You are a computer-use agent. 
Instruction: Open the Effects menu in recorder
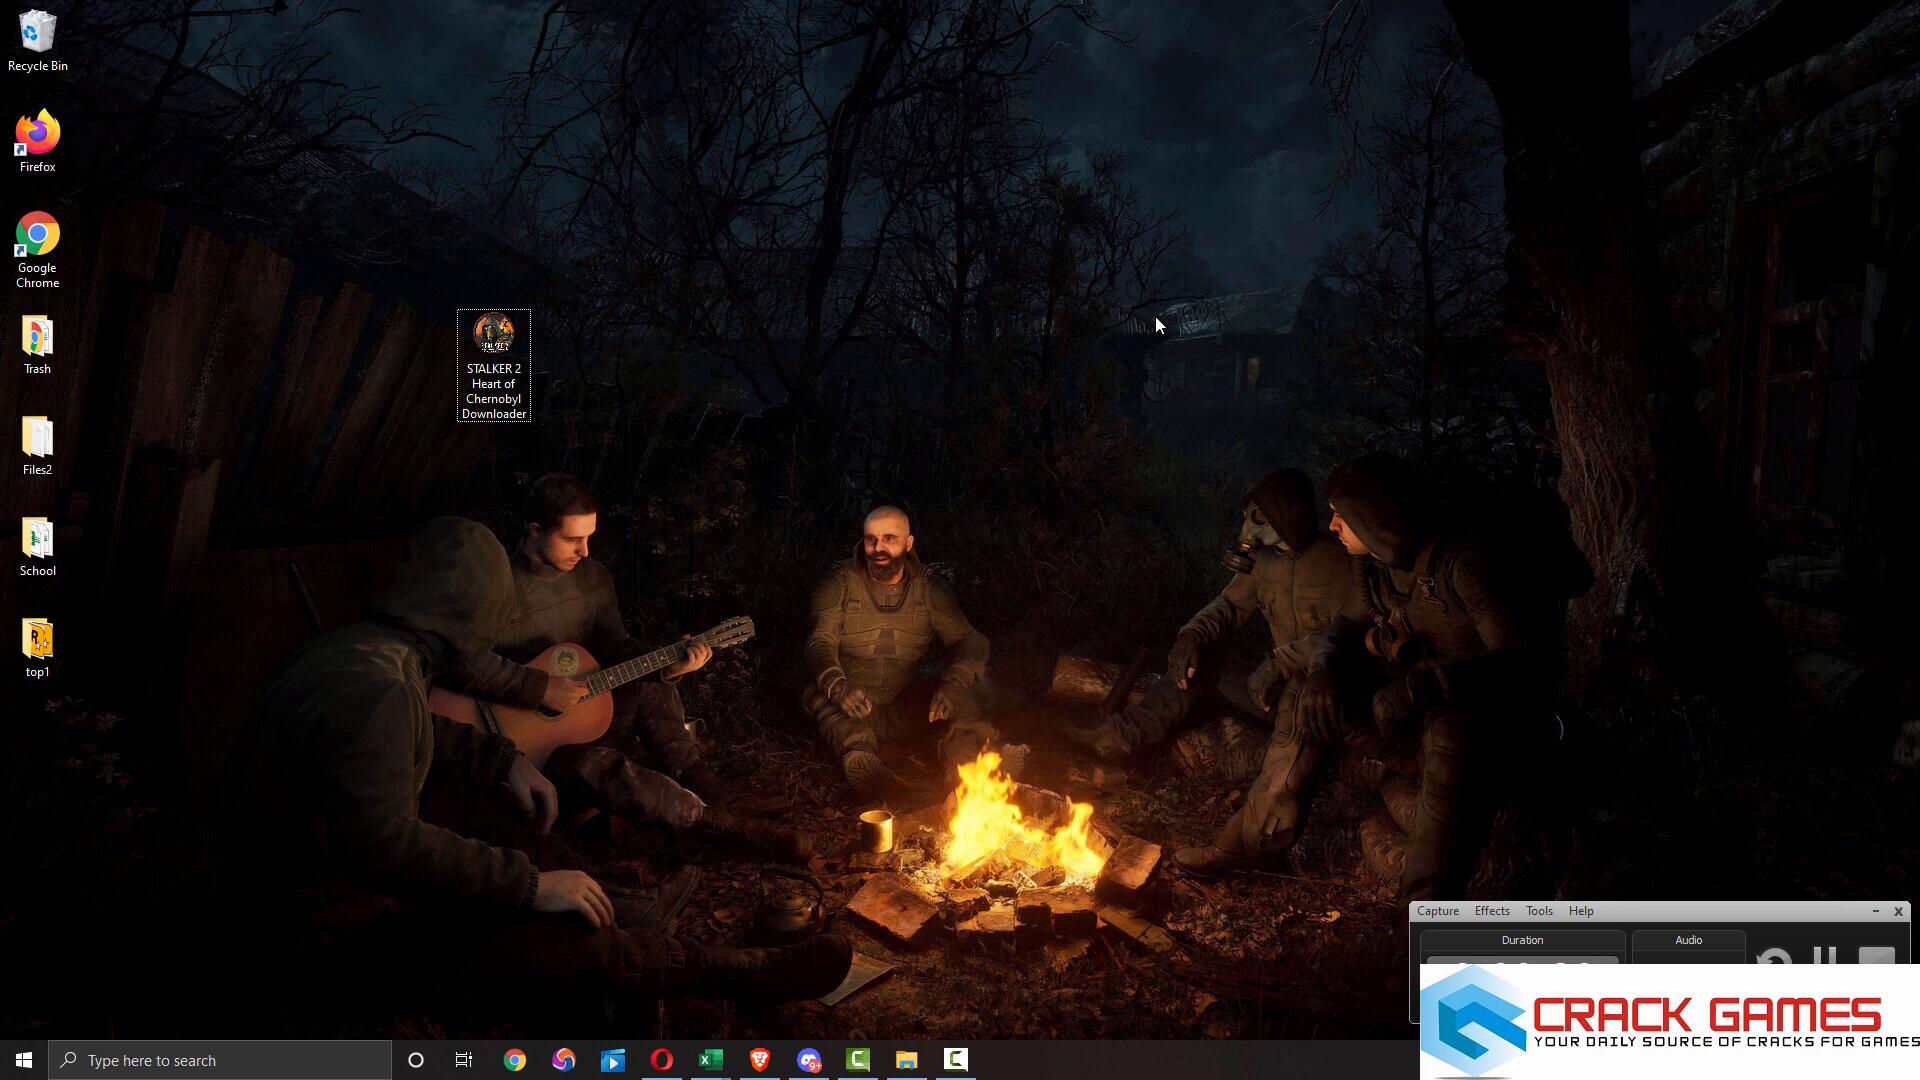pos(1491,911)
